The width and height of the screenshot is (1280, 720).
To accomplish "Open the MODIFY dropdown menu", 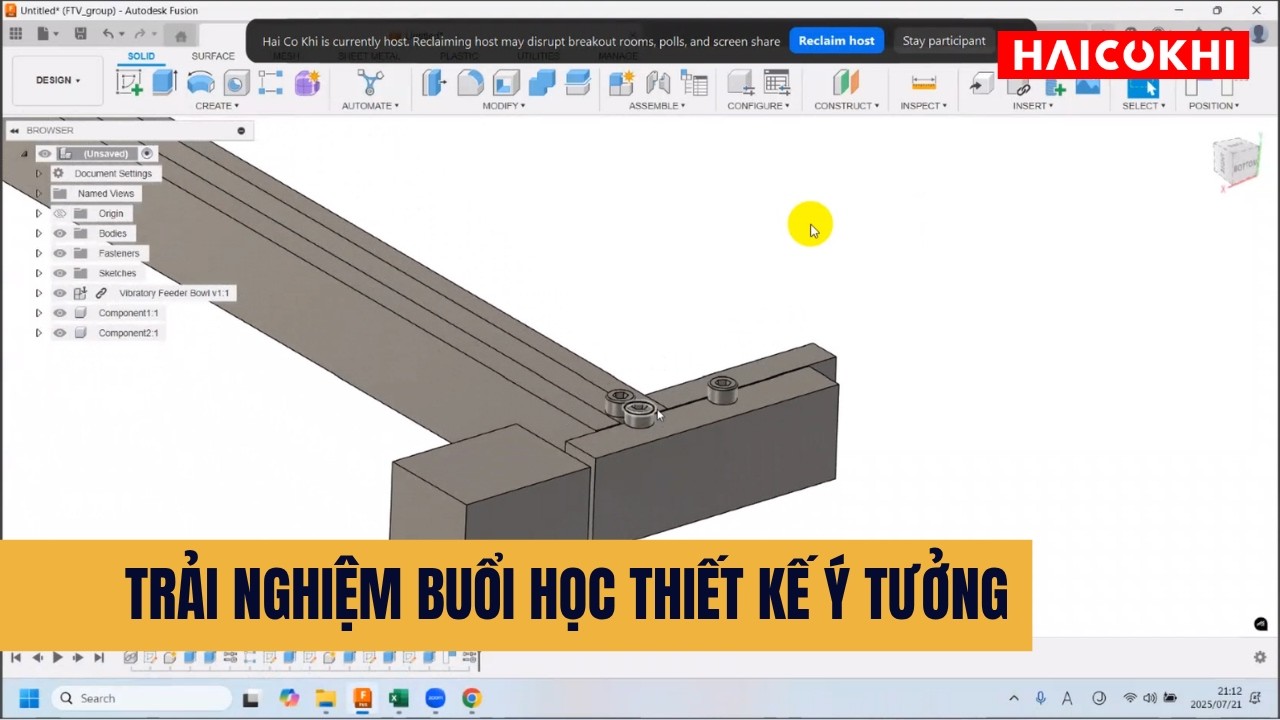I will [503, 106].
